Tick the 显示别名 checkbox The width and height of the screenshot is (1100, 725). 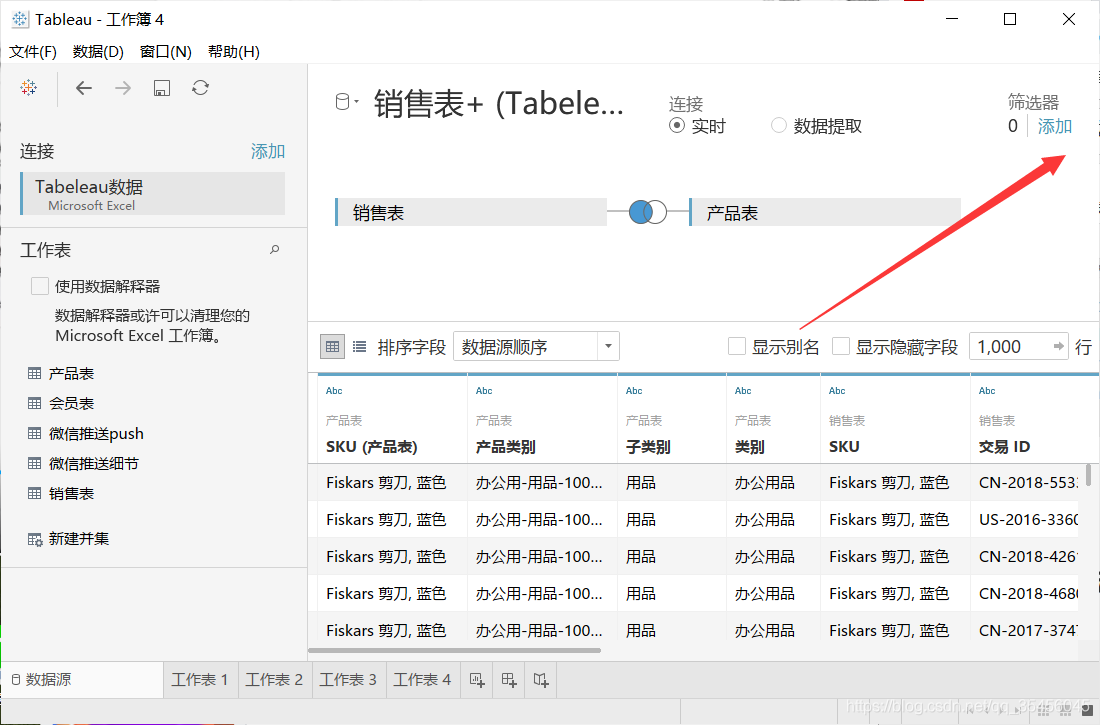(737, 346)
